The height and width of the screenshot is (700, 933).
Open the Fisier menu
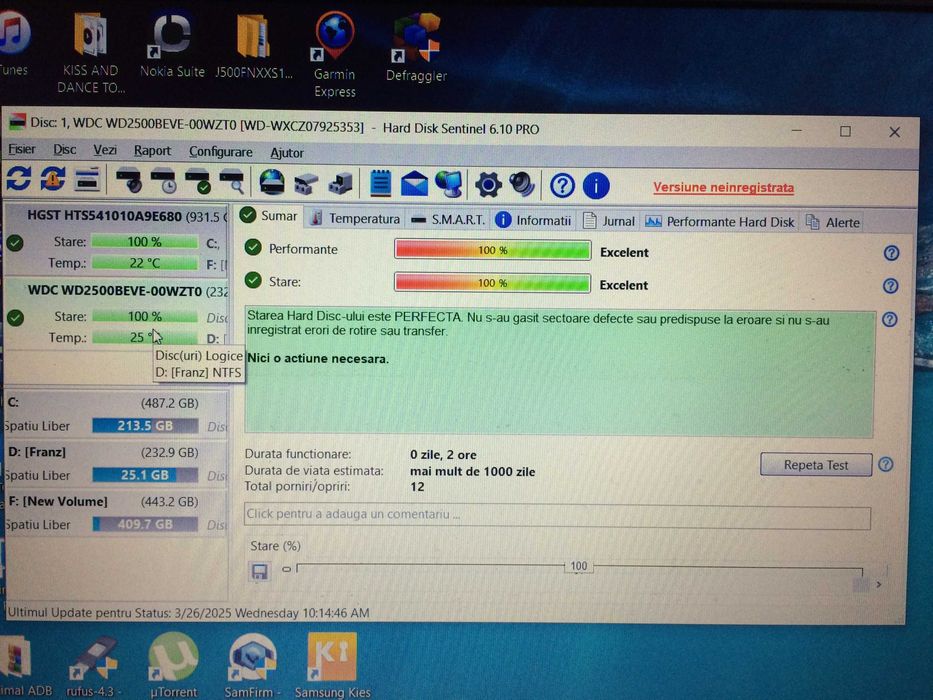(x=22, y=149)
